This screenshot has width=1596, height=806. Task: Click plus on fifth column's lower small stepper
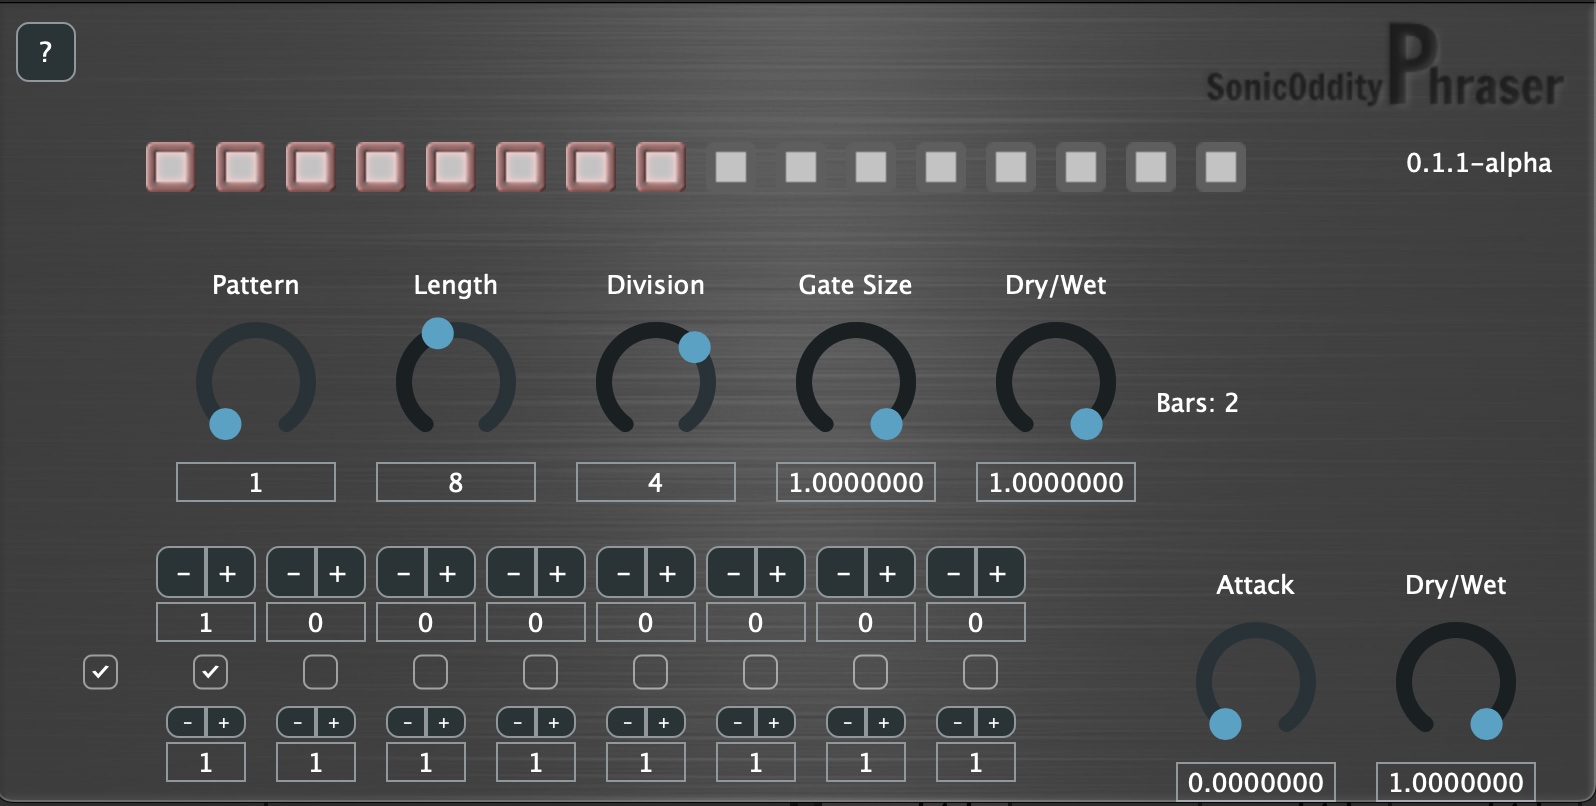665,722
